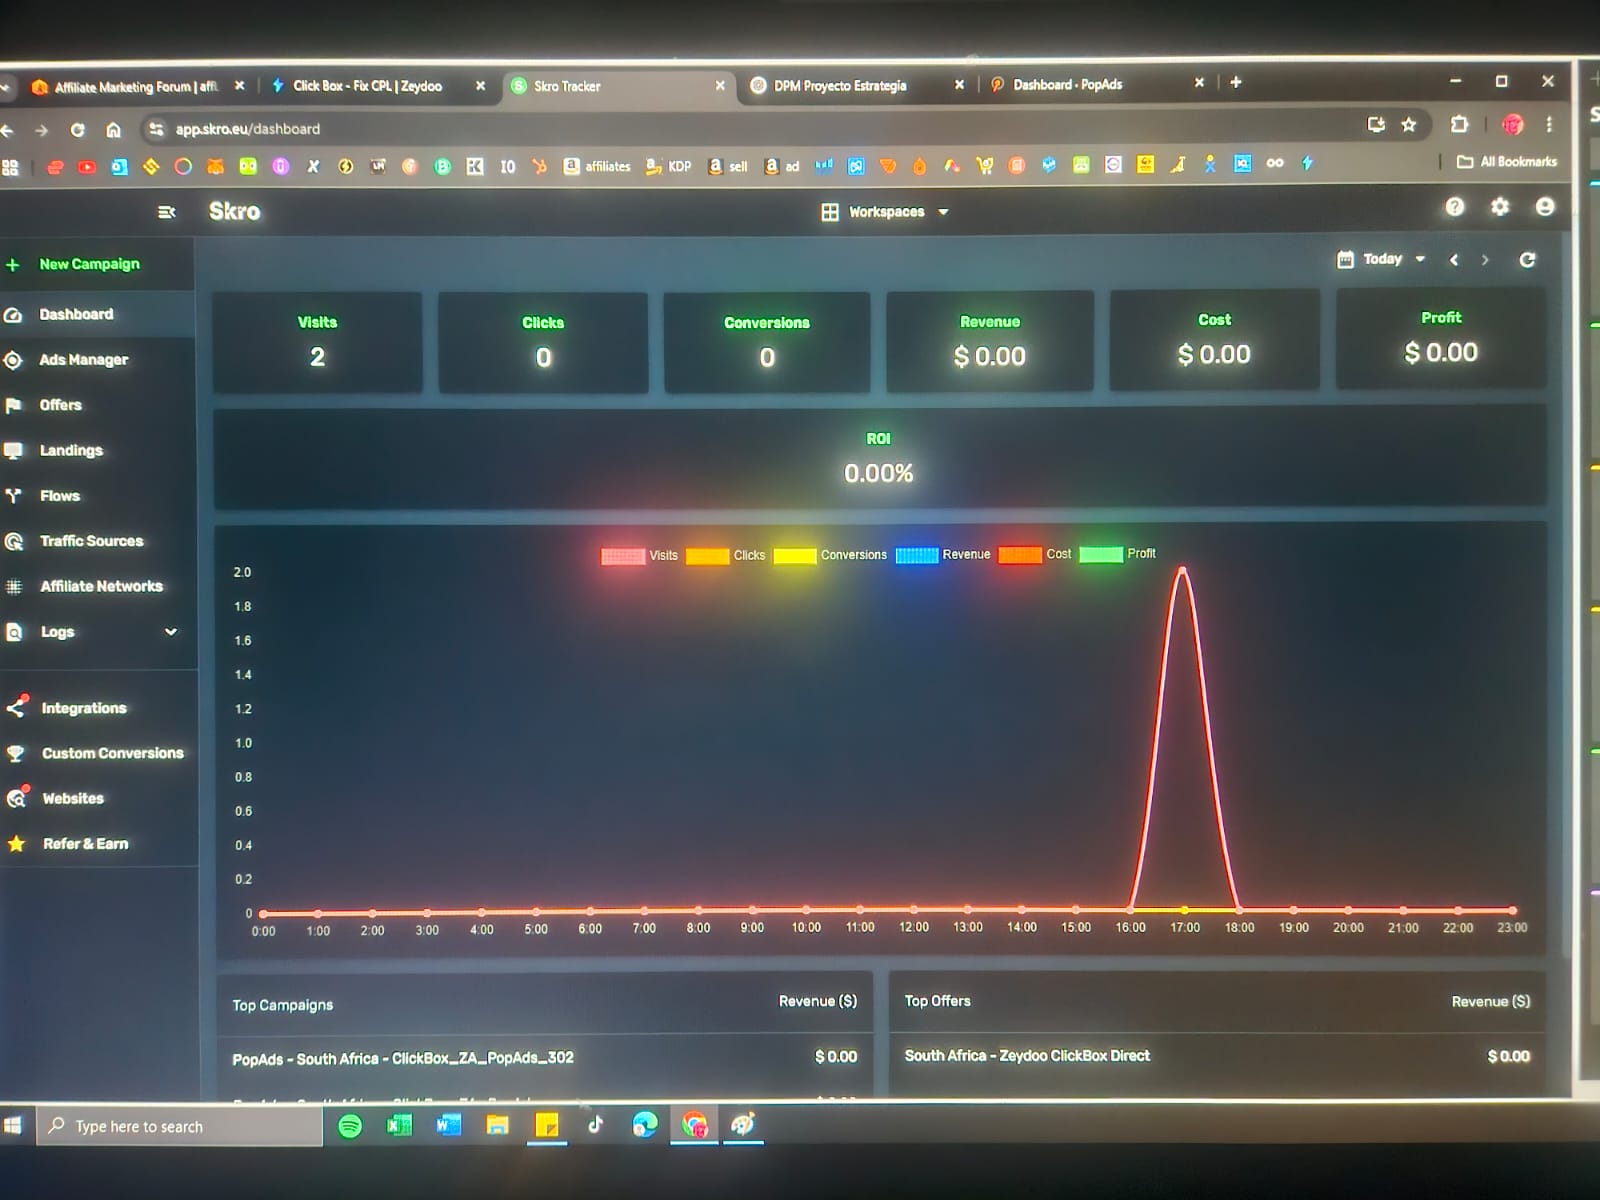Click the Chrome reload page icon
Screen dimensions: 1600x1200
[77, 130]
